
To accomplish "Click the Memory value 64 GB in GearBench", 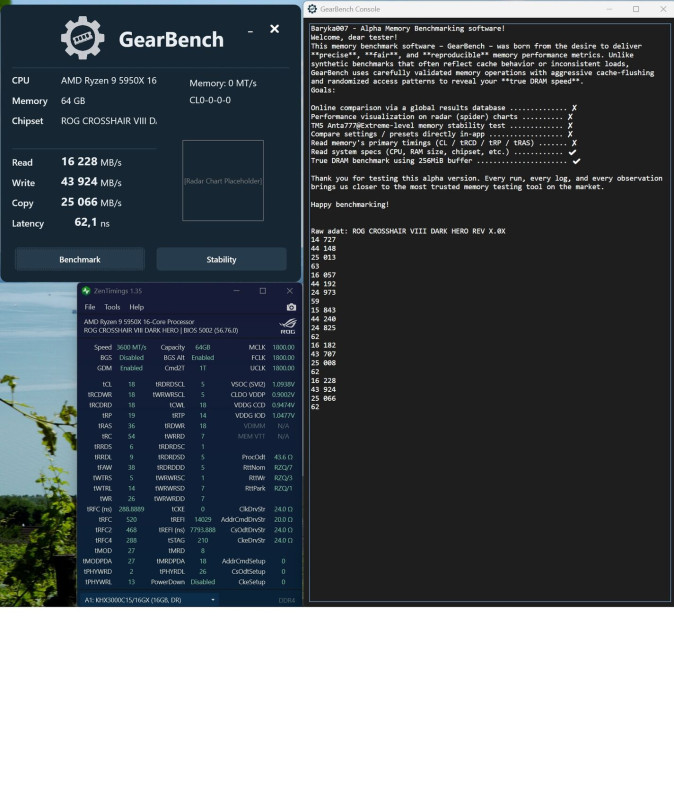I will tap(73, 101).
